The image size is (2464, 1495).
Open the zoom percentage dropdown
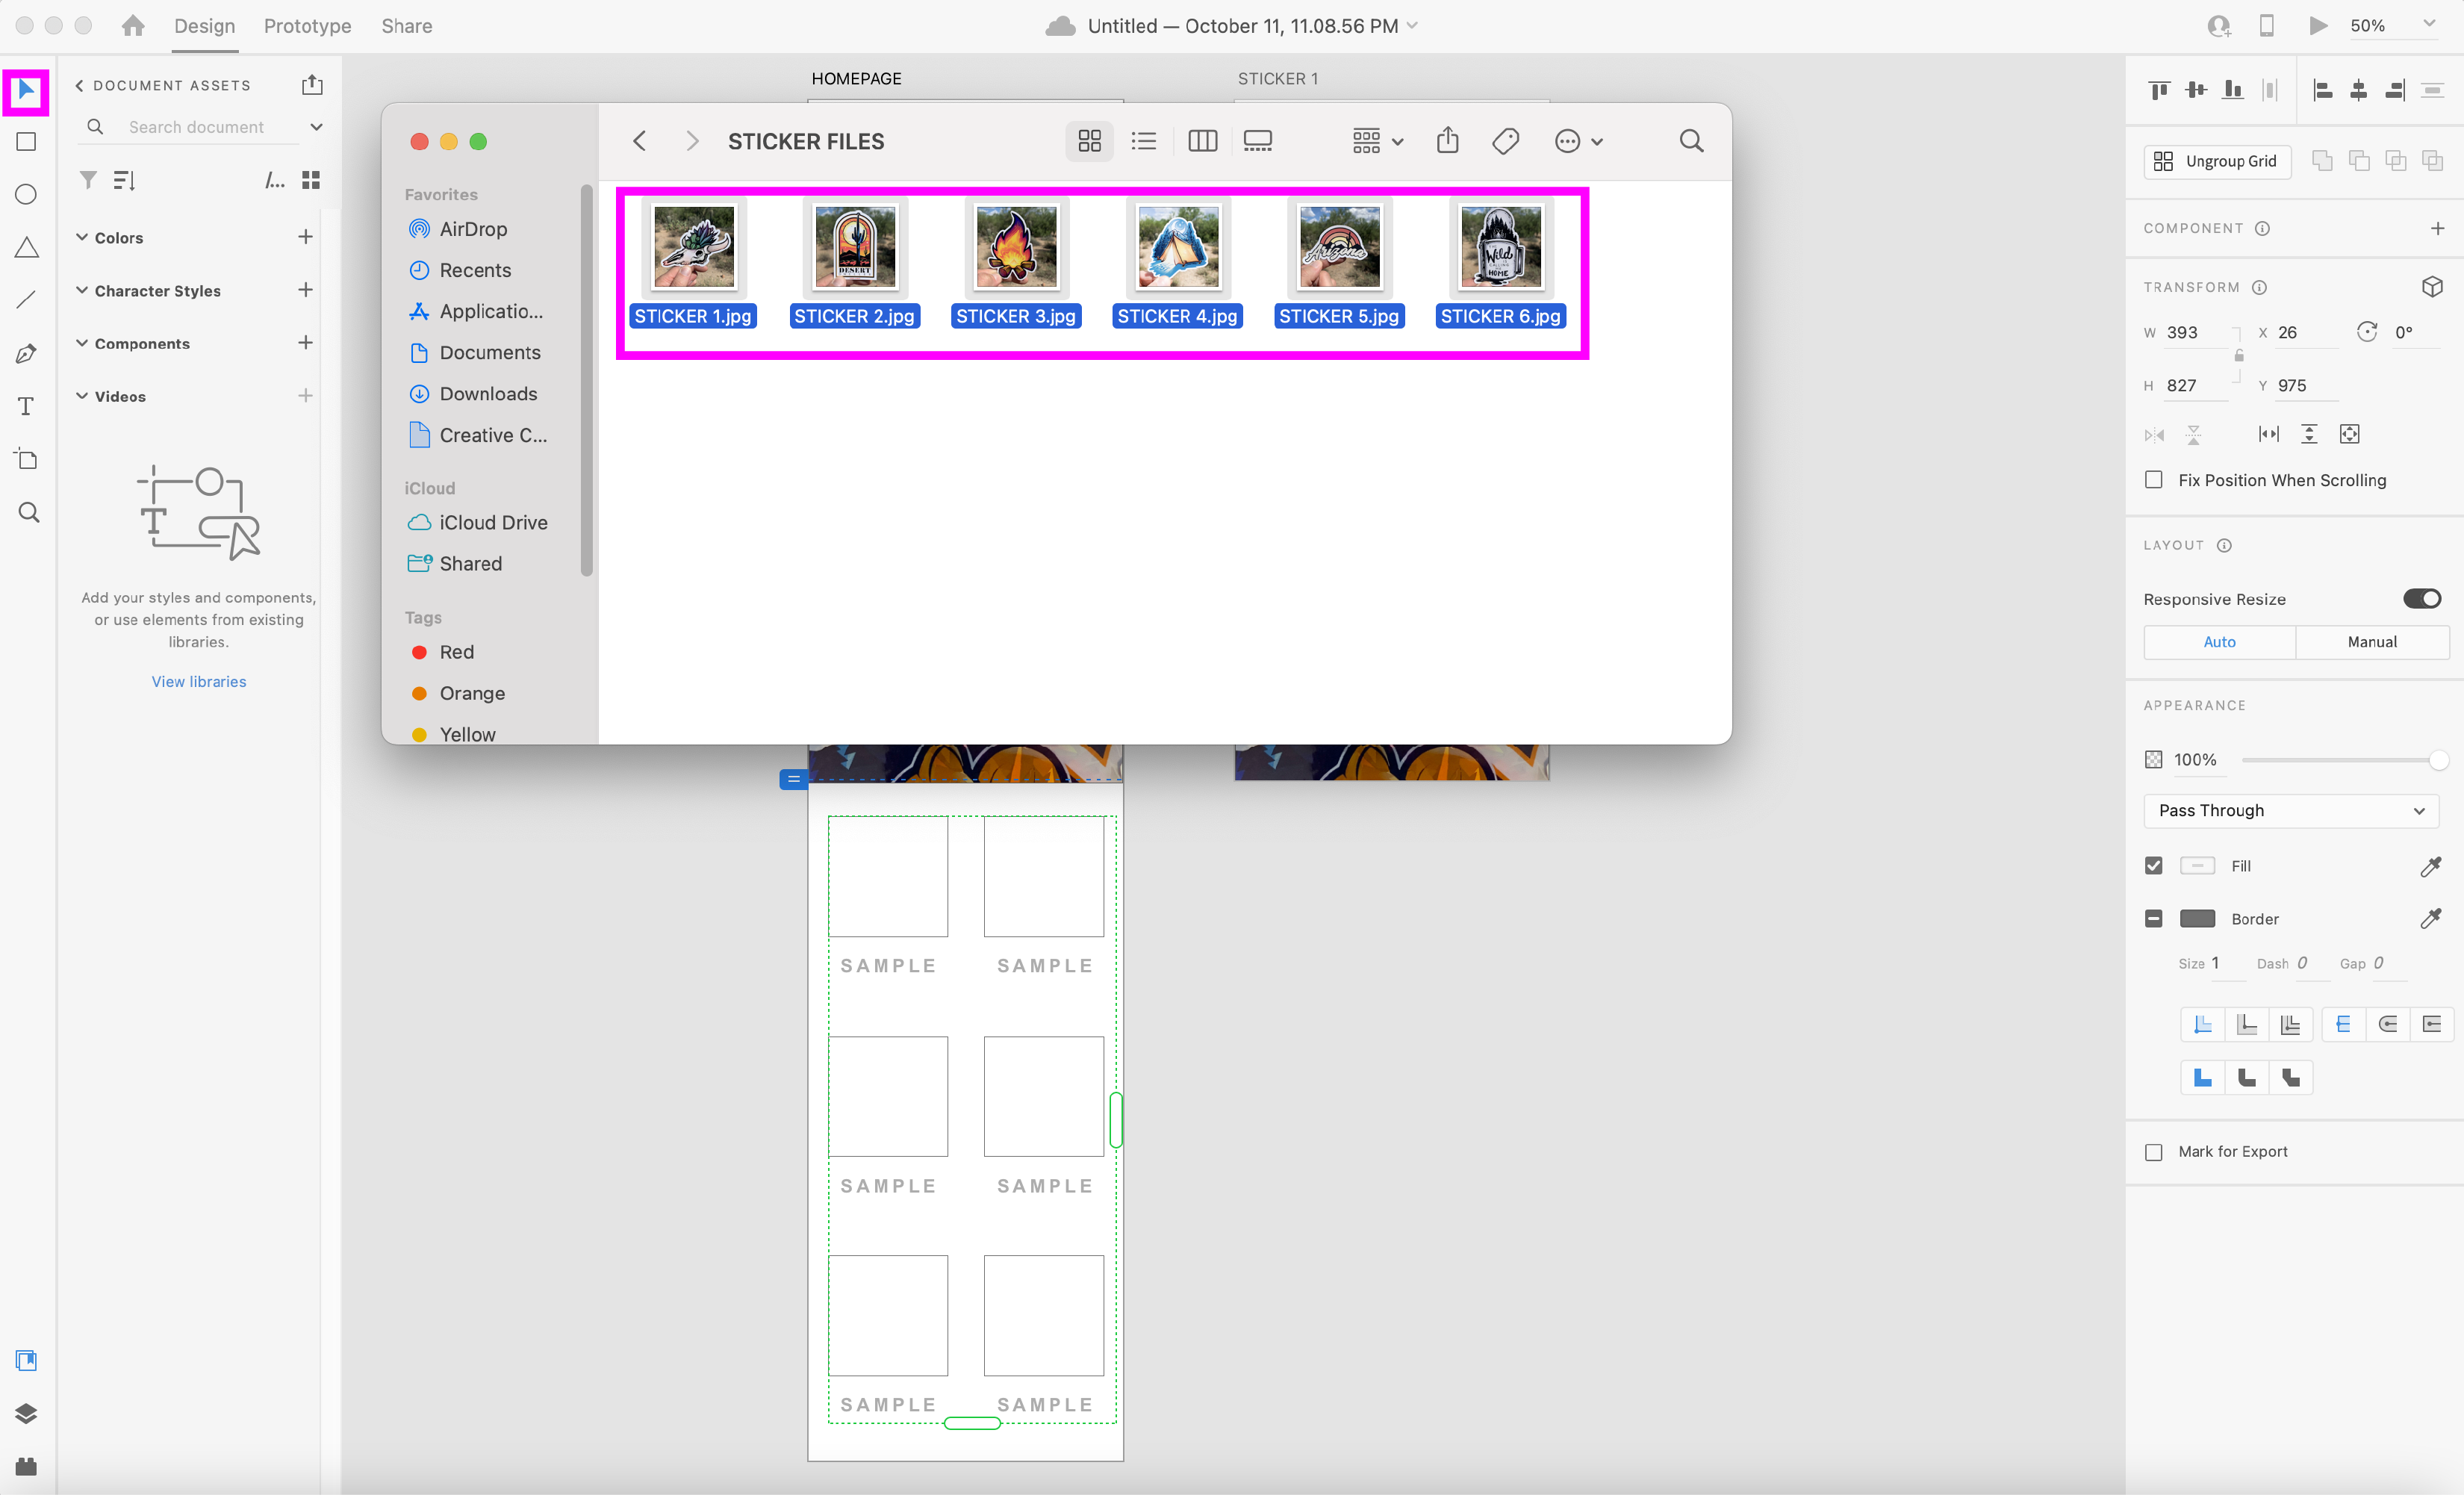click(x=2428, y=25)
